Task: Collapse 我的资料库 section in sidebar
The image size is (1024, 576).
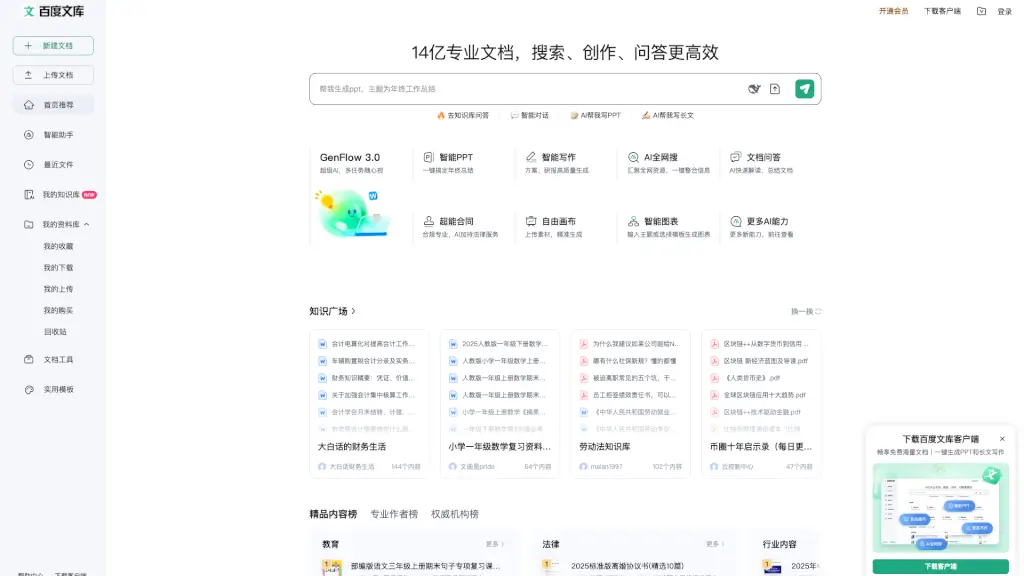Action: (87, 224)
